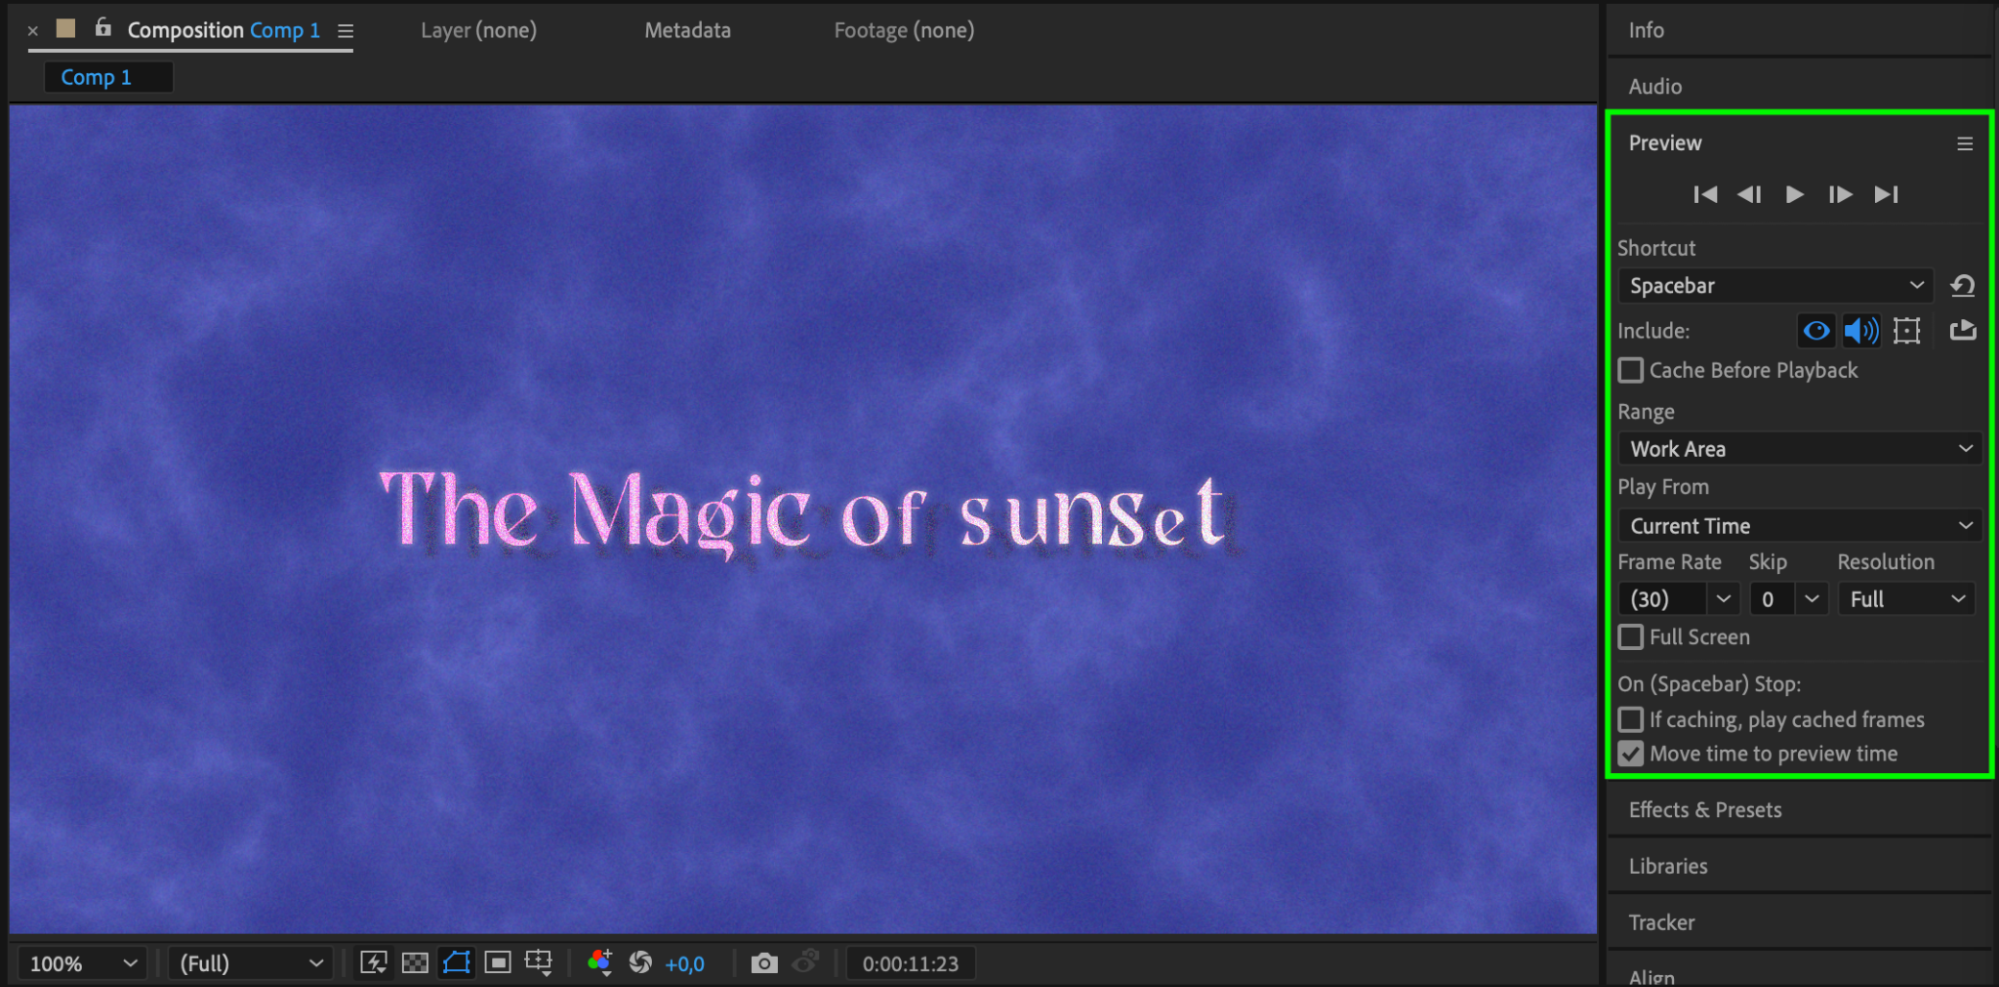Click the Skip value field showing 0
The width and height of the screenshot is (1999, 987).
click(x=1769, y=599)
